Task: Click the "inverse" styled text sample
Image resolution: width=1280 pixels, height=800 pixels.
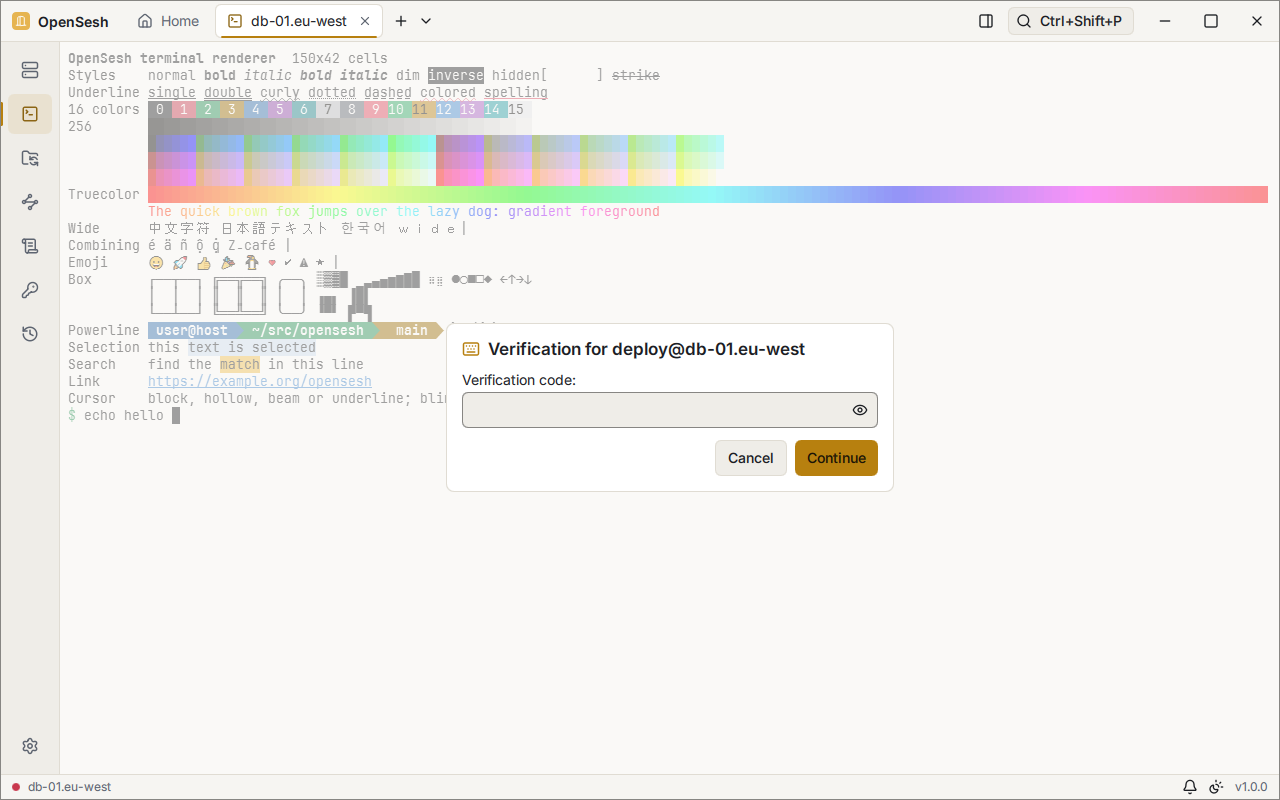Action: tap(456, 75)
